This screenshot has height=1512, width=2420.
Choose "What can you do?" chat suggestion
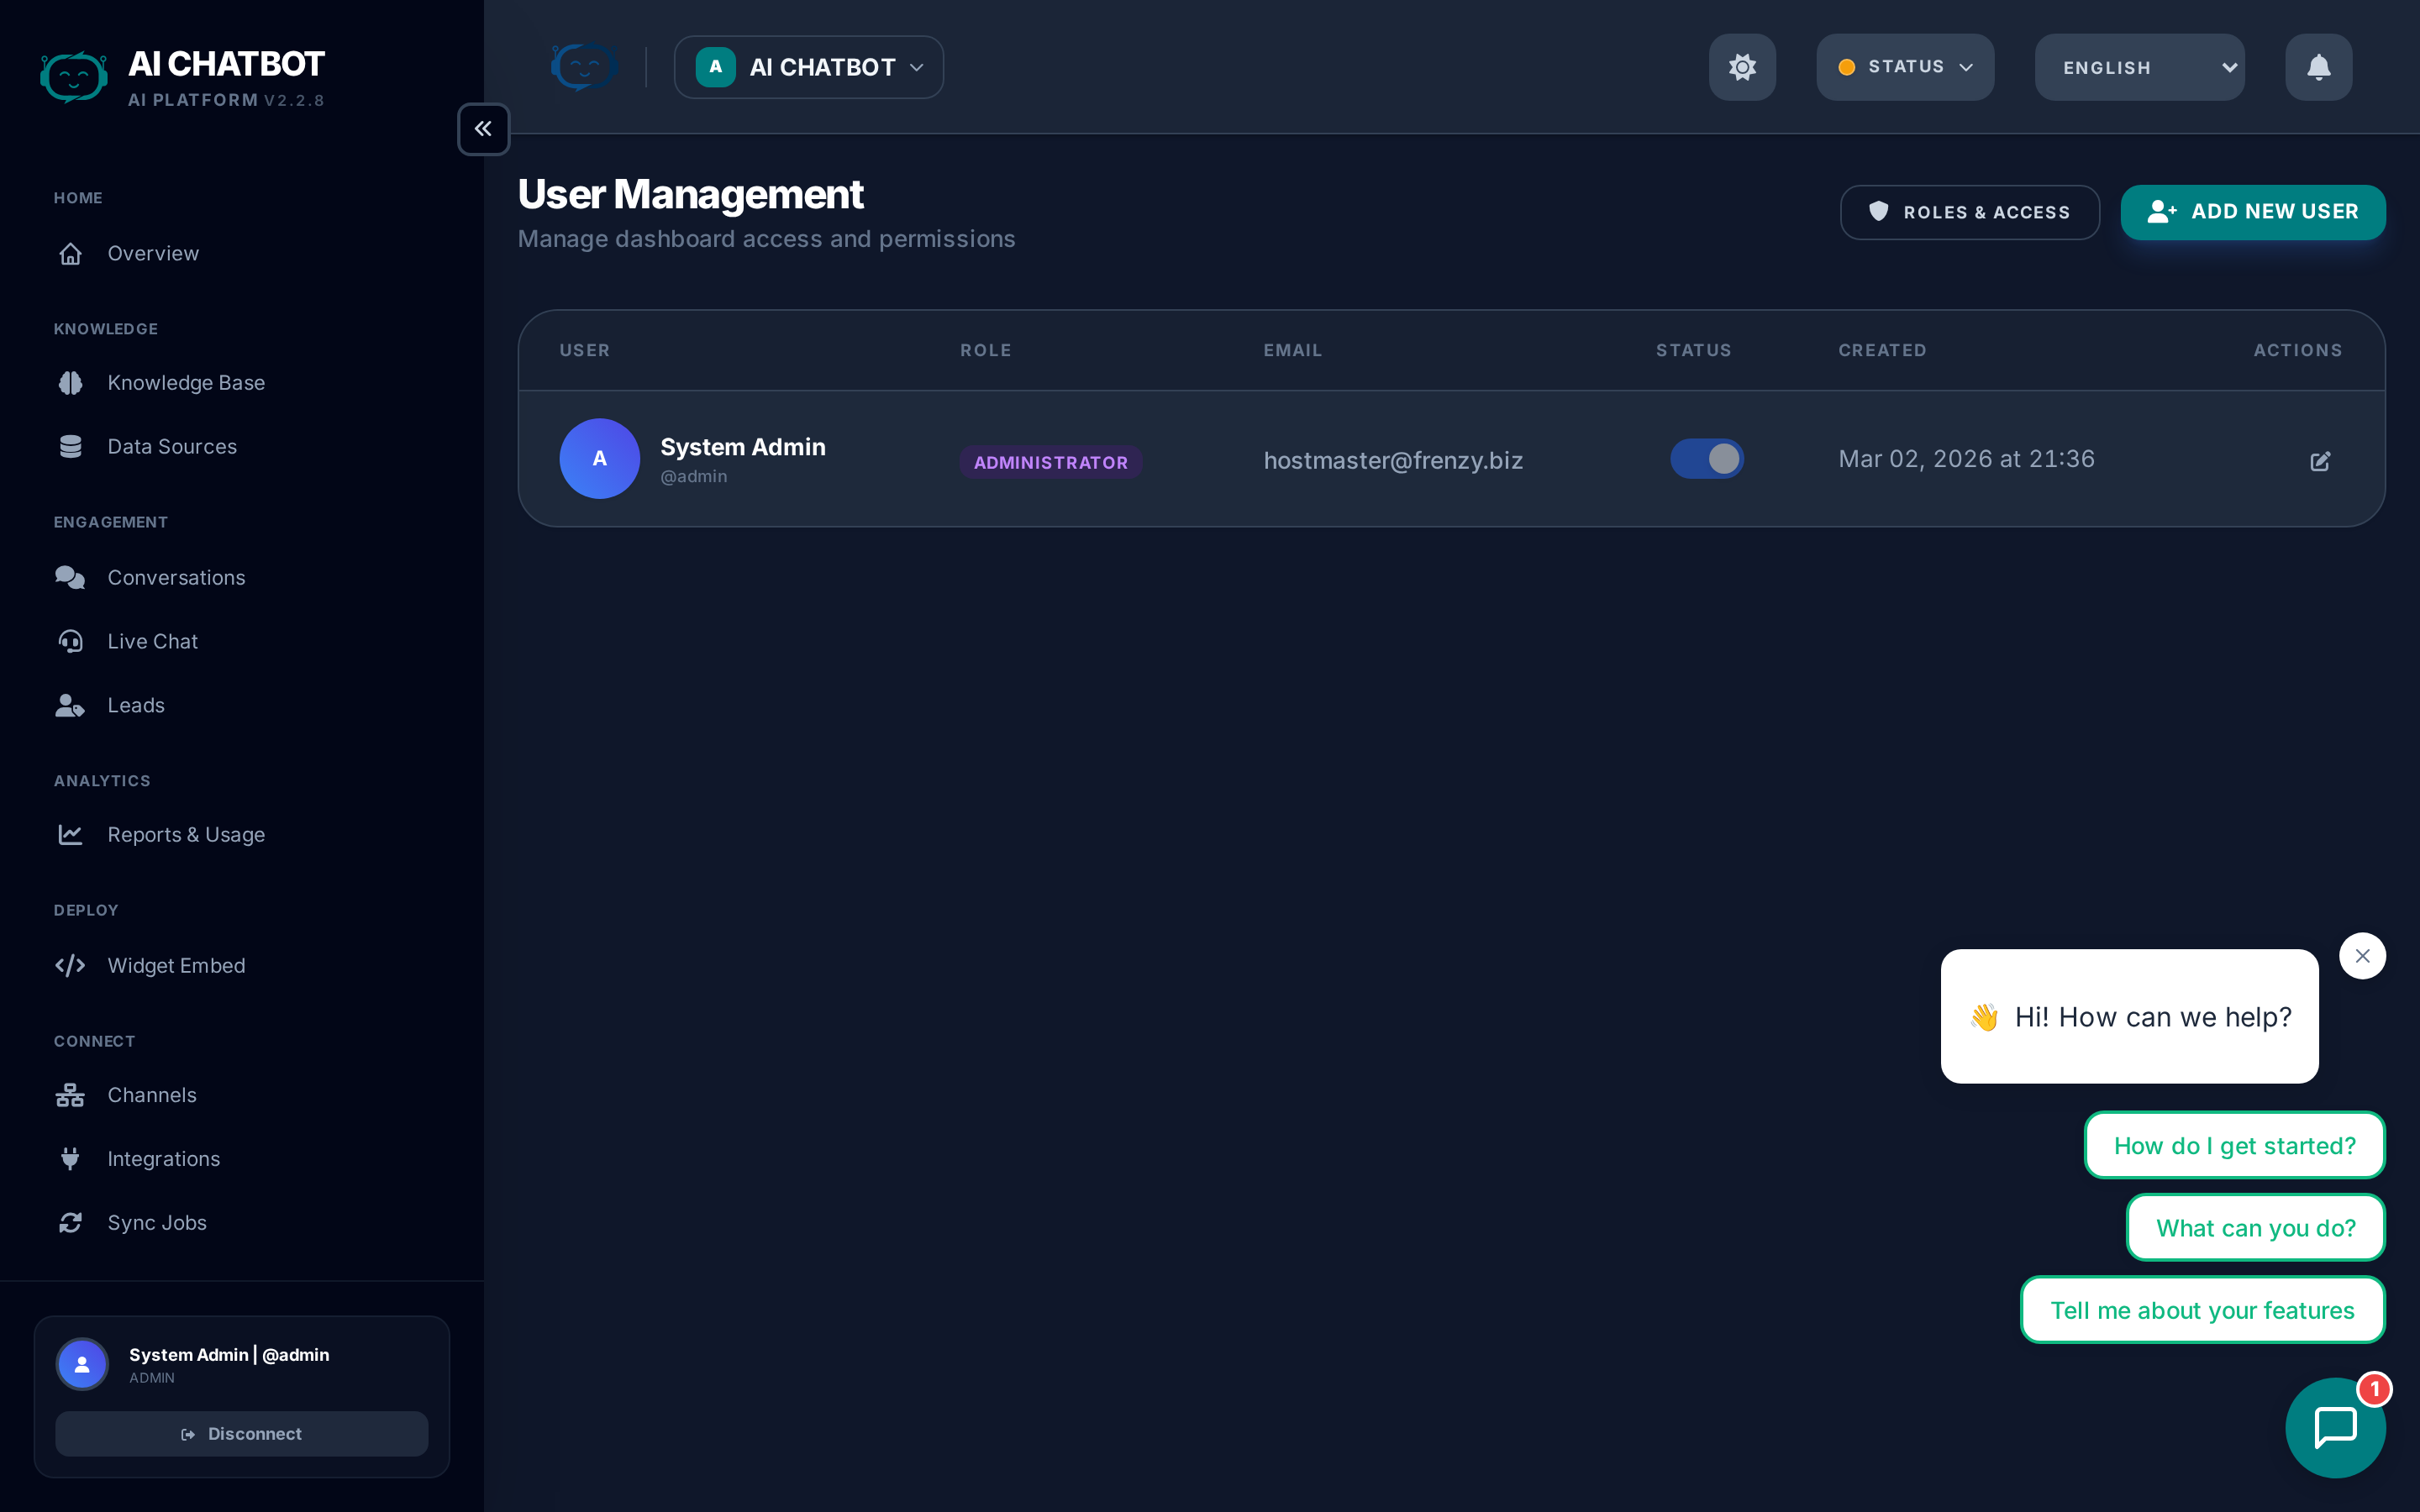tap(2255, 1228)
